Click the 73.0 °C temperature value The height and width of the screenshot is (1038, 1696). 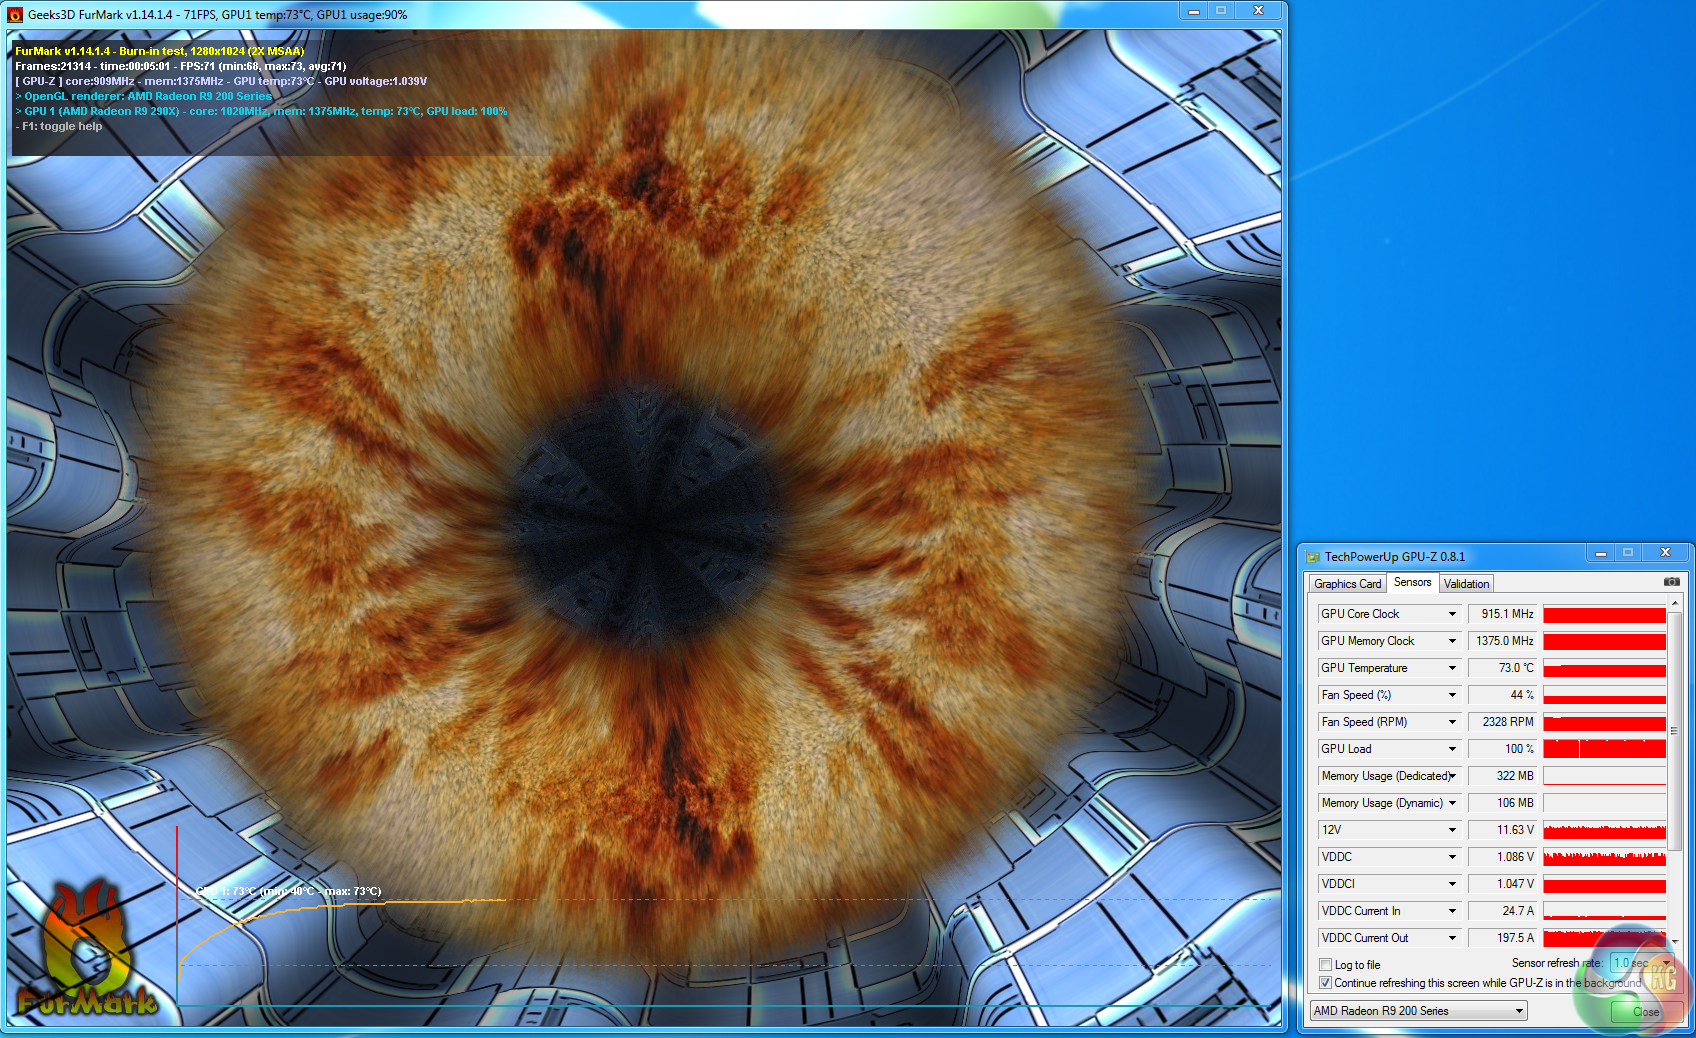[1502, 668]
